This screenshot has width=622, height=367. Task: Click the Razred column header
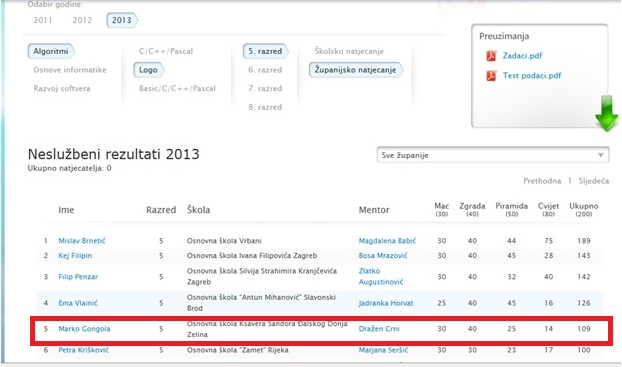pos(161,210)
